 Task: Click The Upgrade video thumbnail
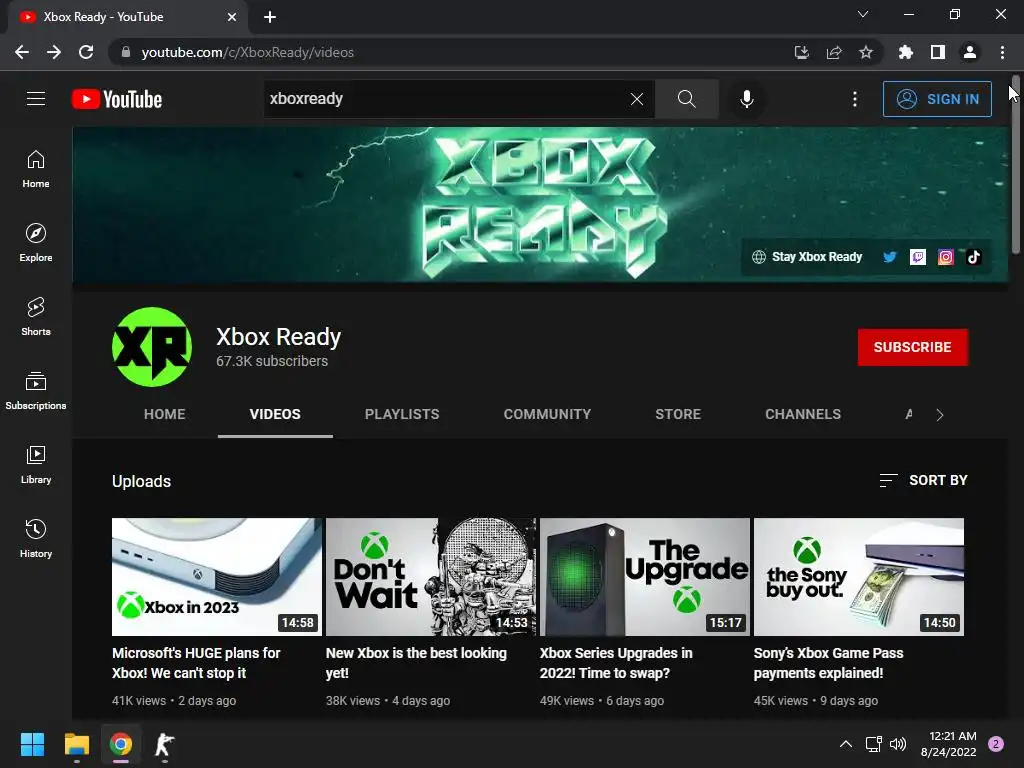[x=645, y=577]
